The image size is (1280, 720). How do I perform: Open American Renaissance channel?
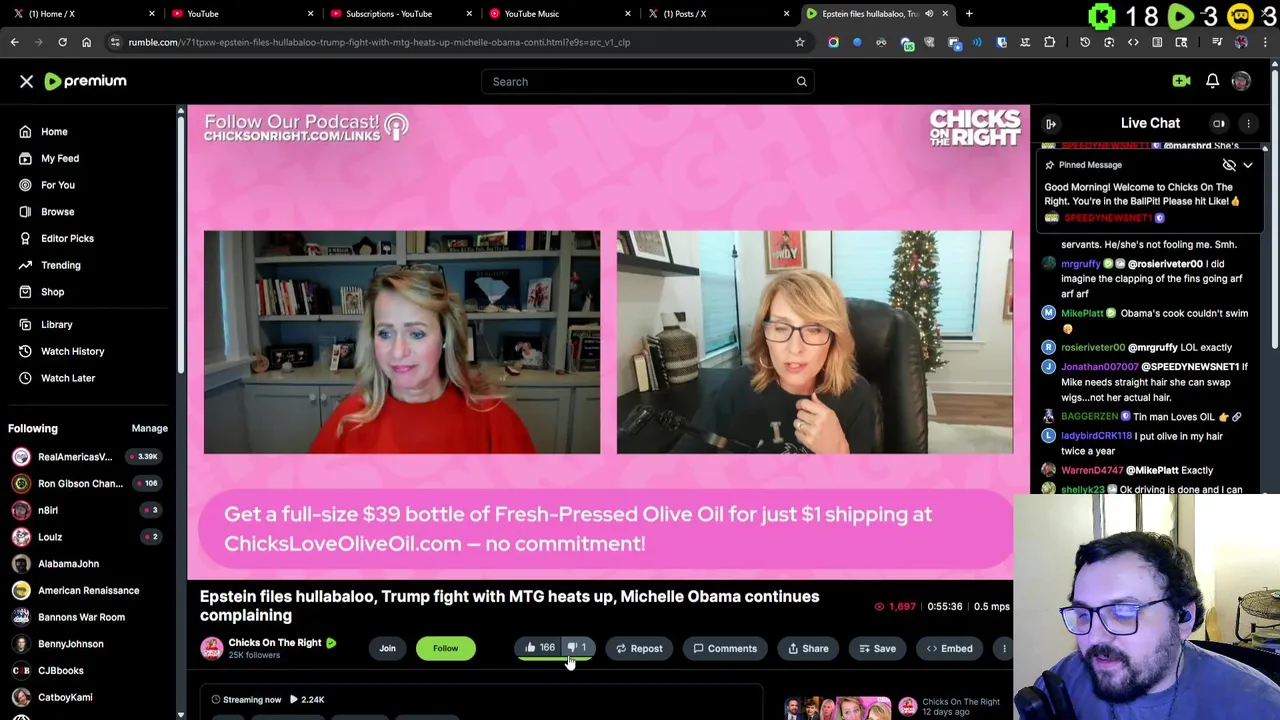pyautogui.click(x=88, y=590)
